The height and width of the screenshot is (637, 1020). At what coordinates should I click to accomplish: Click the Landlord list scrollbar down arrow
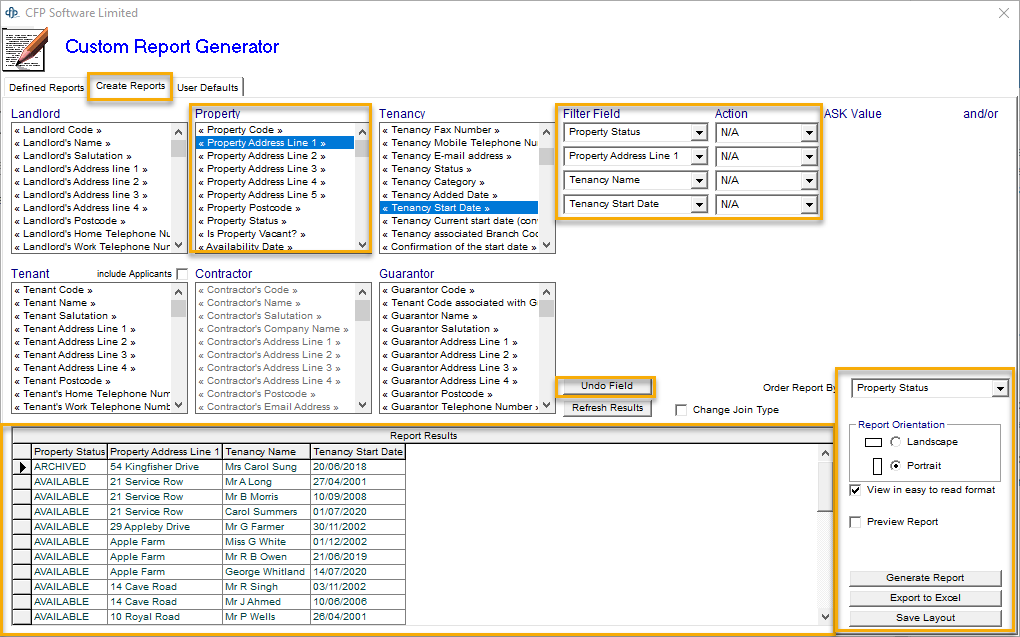click(x=179, y=245)
